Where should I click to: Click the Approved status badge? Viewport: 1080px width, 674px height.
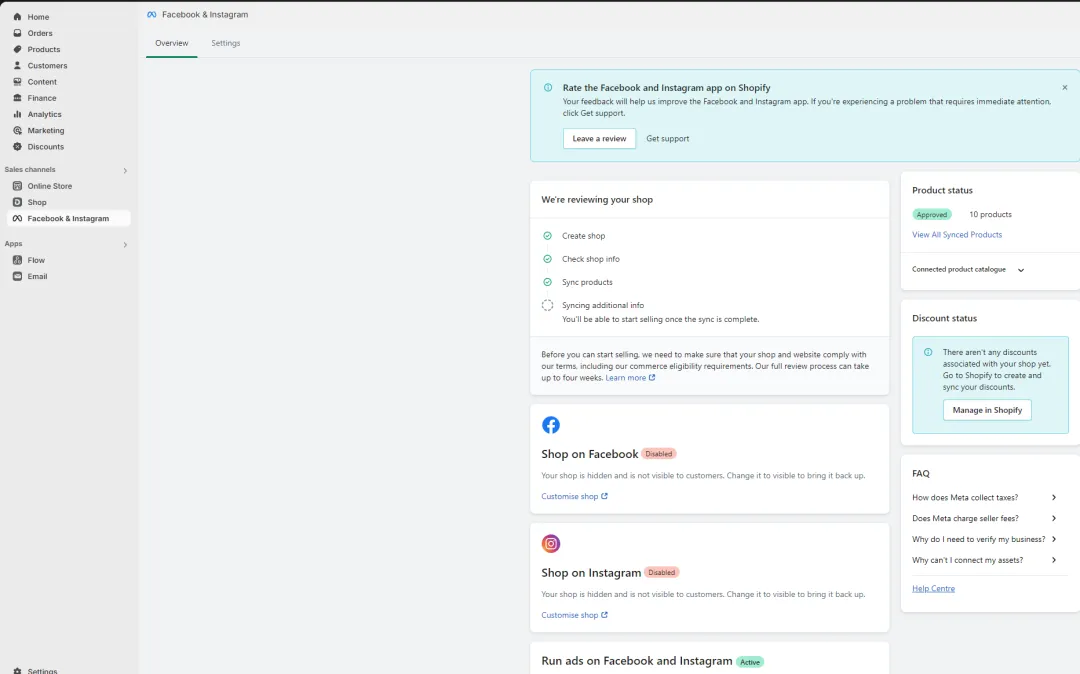pyautogui.click(x=931, y=214)
